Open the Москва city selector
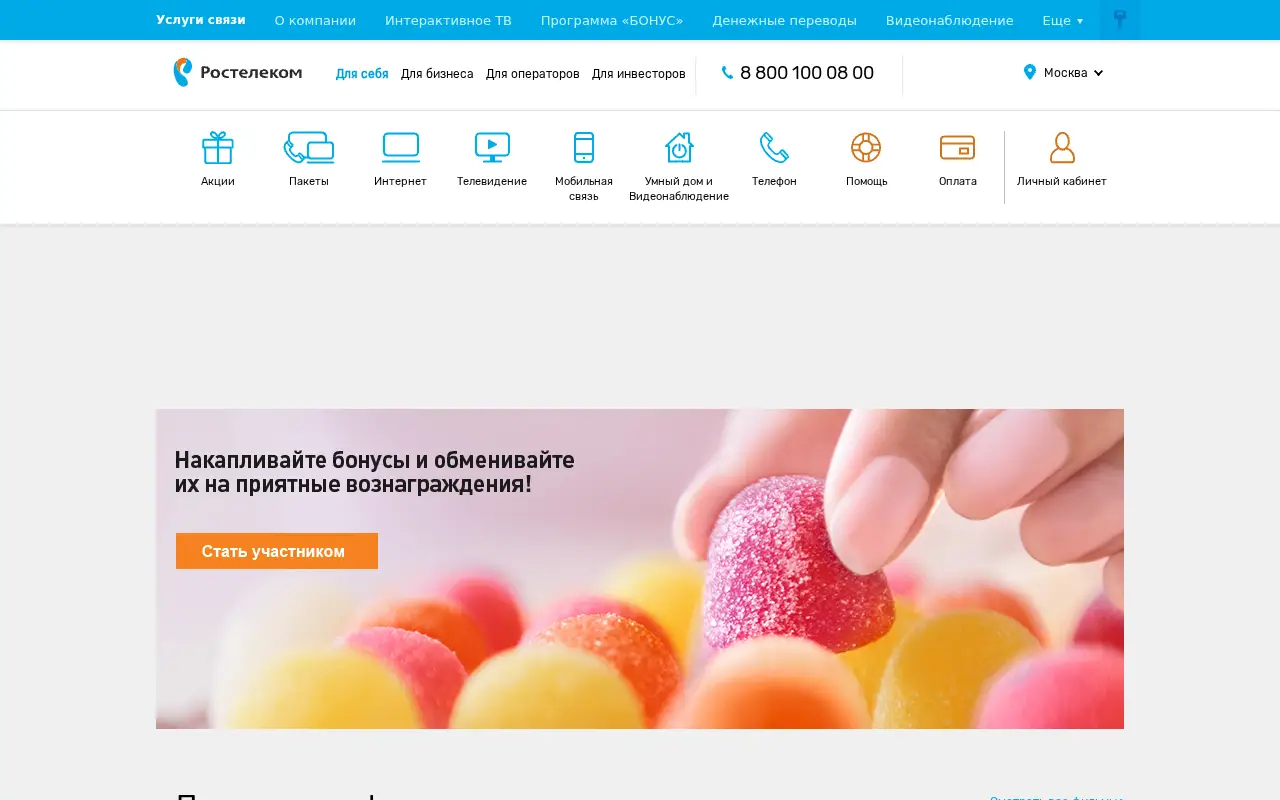The width and height of the screenshot is (1280, 800). click(1064, 72)
